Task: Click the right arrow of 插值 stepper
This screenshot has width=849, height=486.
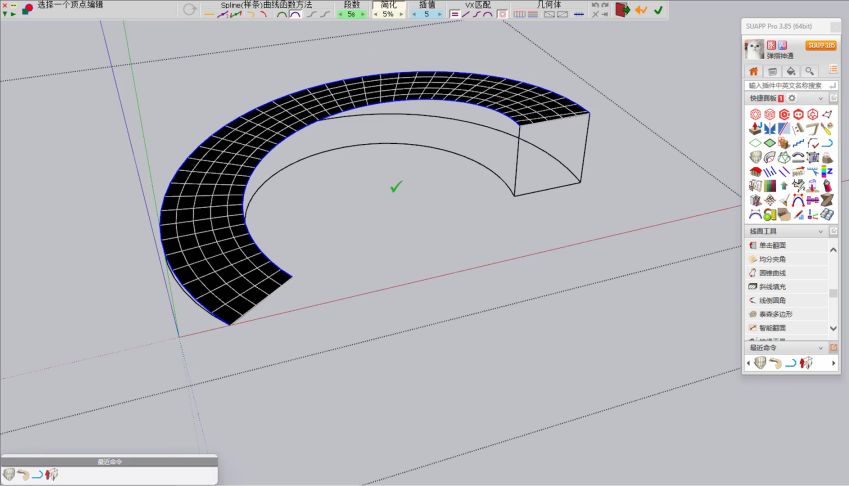Action: click(439, 15)
